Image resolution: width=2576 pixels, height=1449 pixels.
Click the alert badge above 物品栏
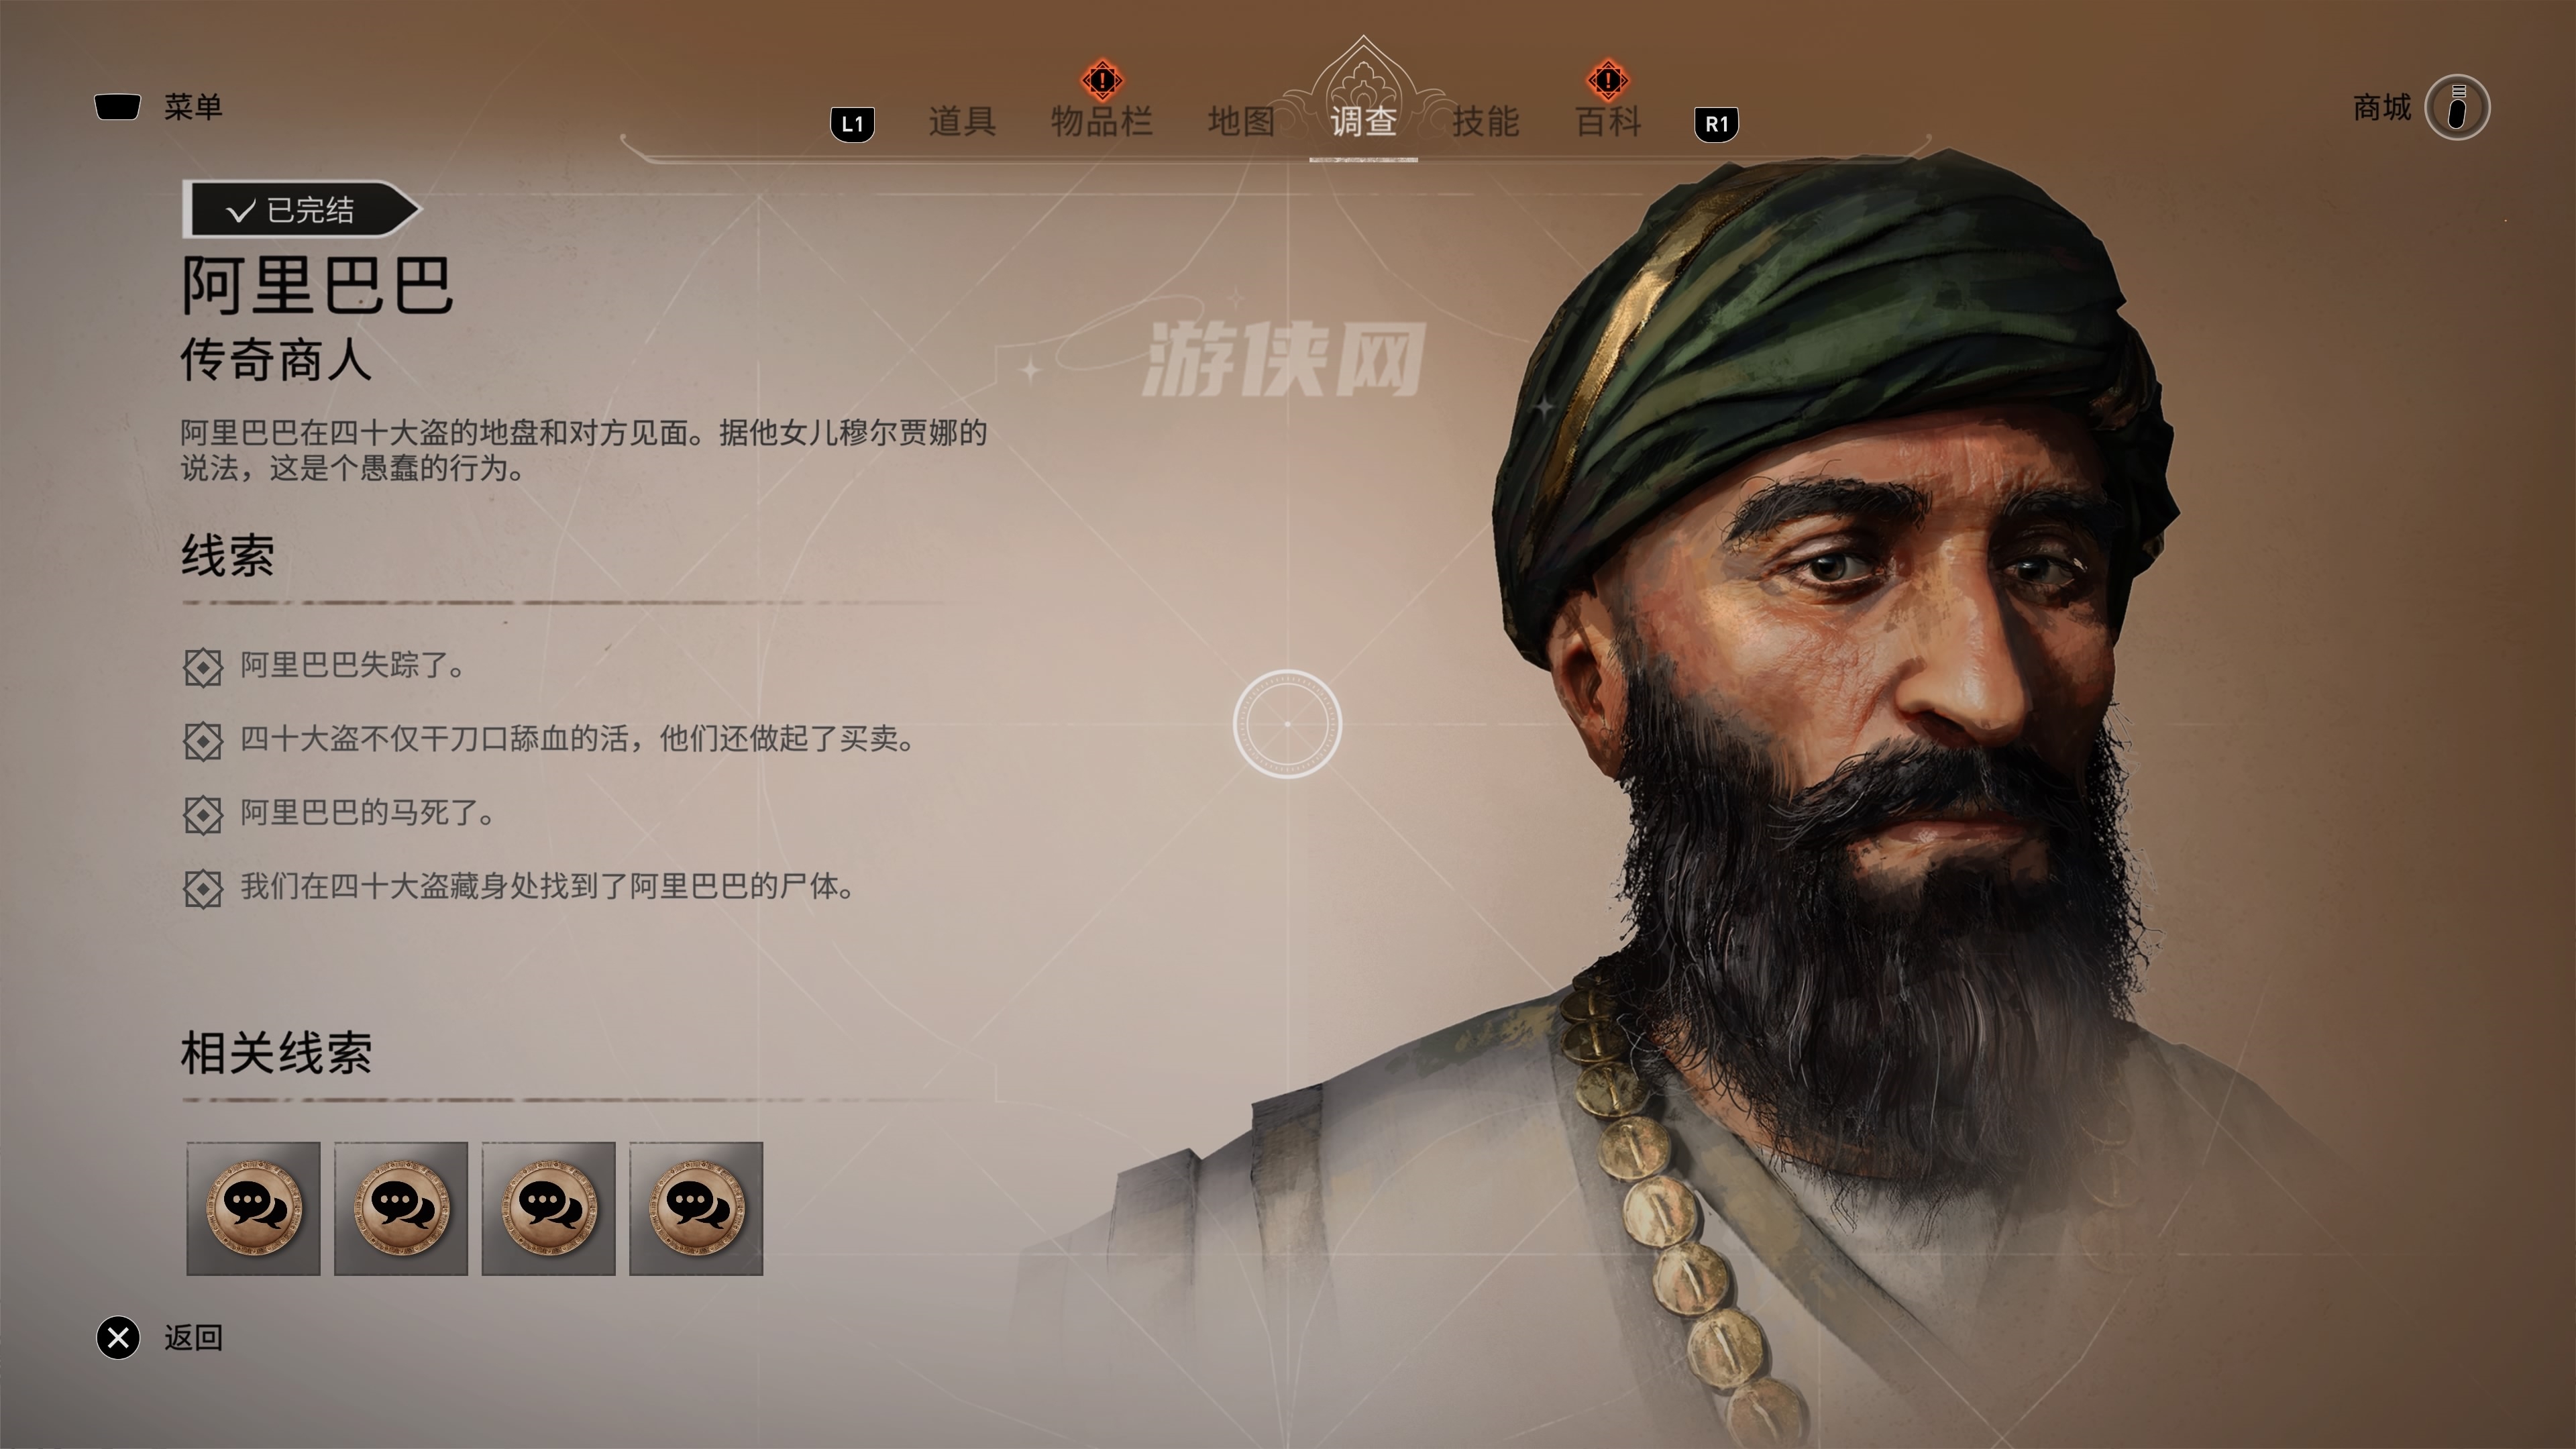pos(1102,80)
